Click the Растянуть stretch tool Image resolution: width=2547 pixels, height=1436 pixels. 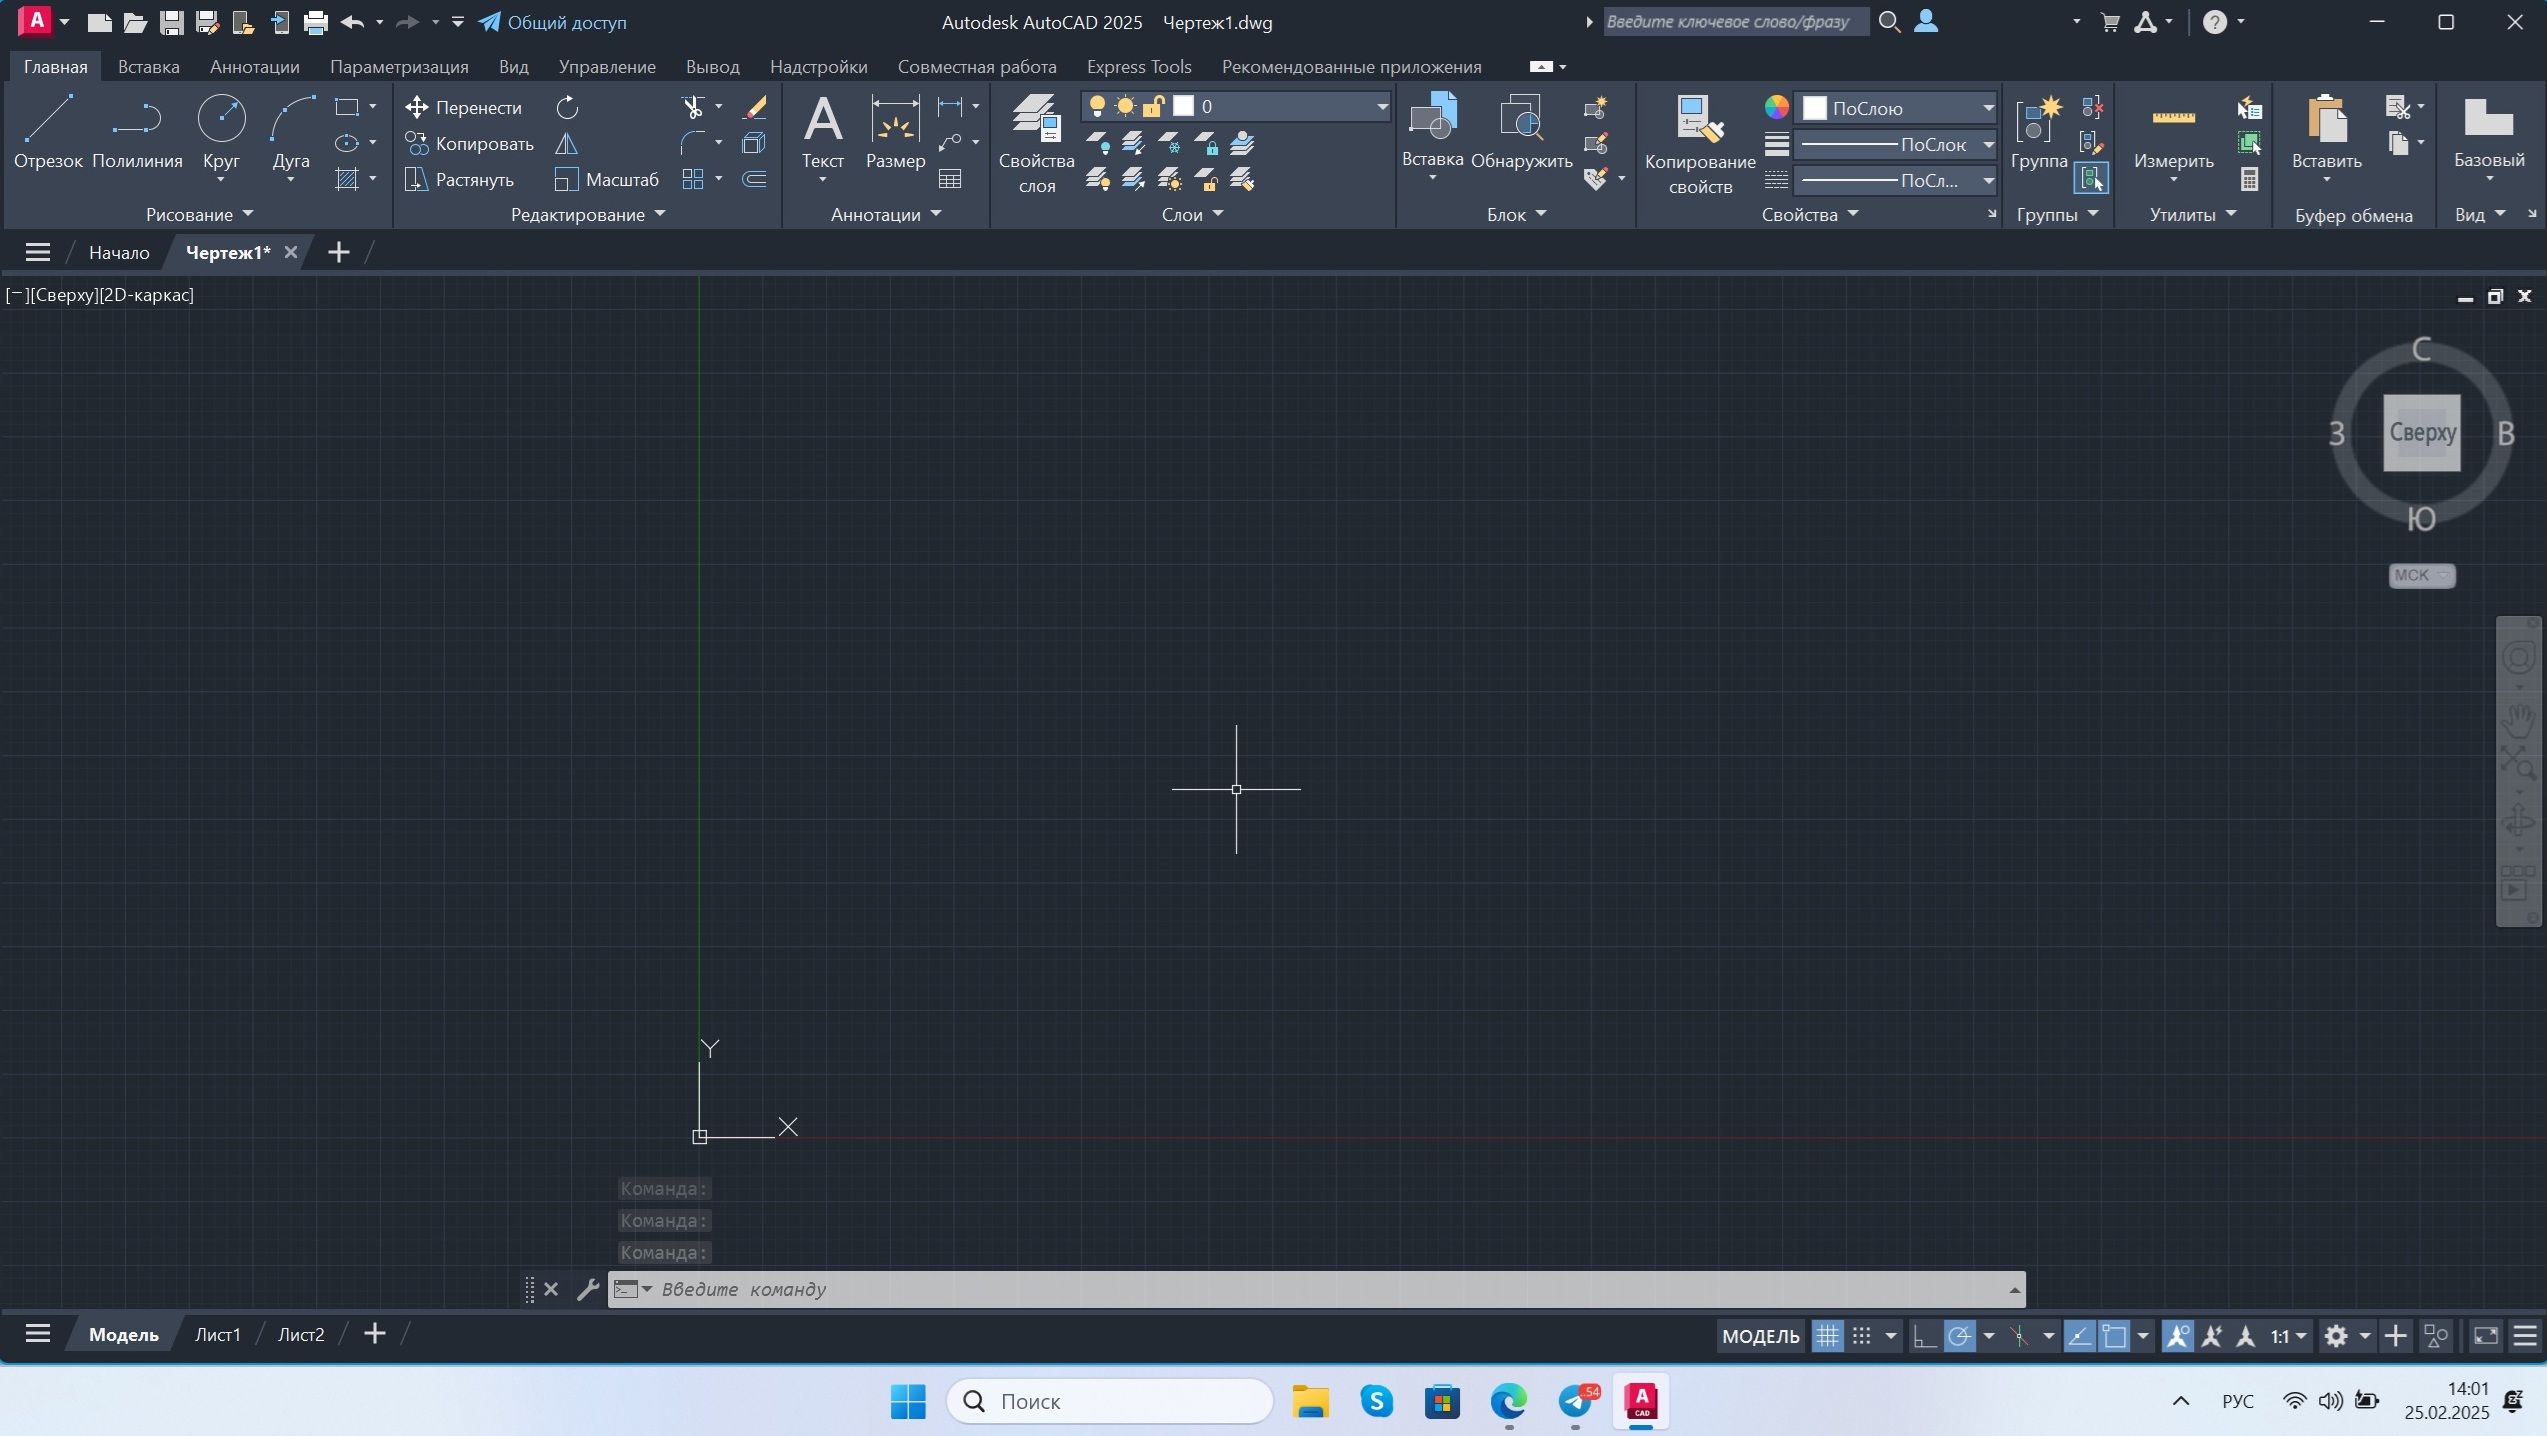(459, 179)
